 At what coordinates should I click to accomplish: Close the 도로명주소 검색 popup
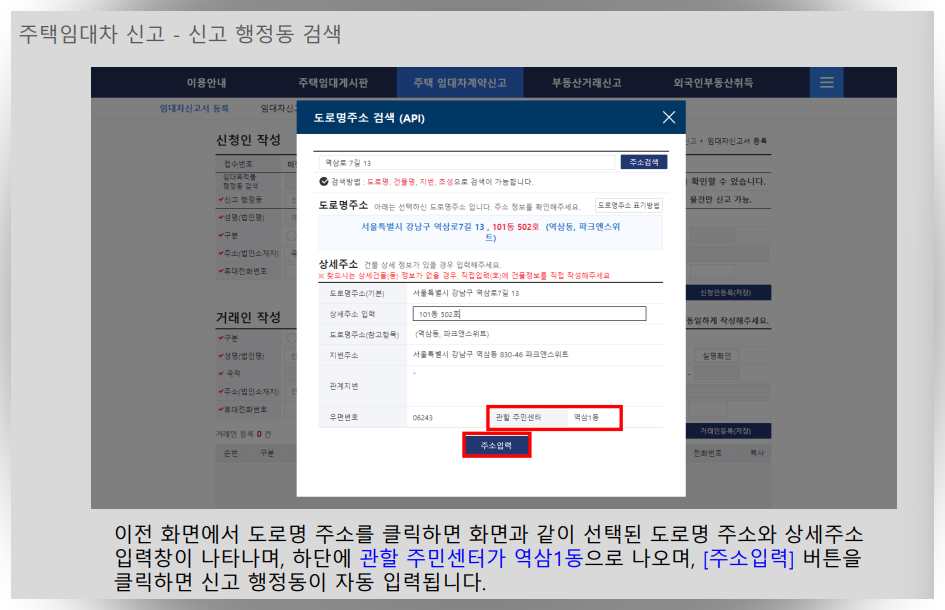coord(668,117)
